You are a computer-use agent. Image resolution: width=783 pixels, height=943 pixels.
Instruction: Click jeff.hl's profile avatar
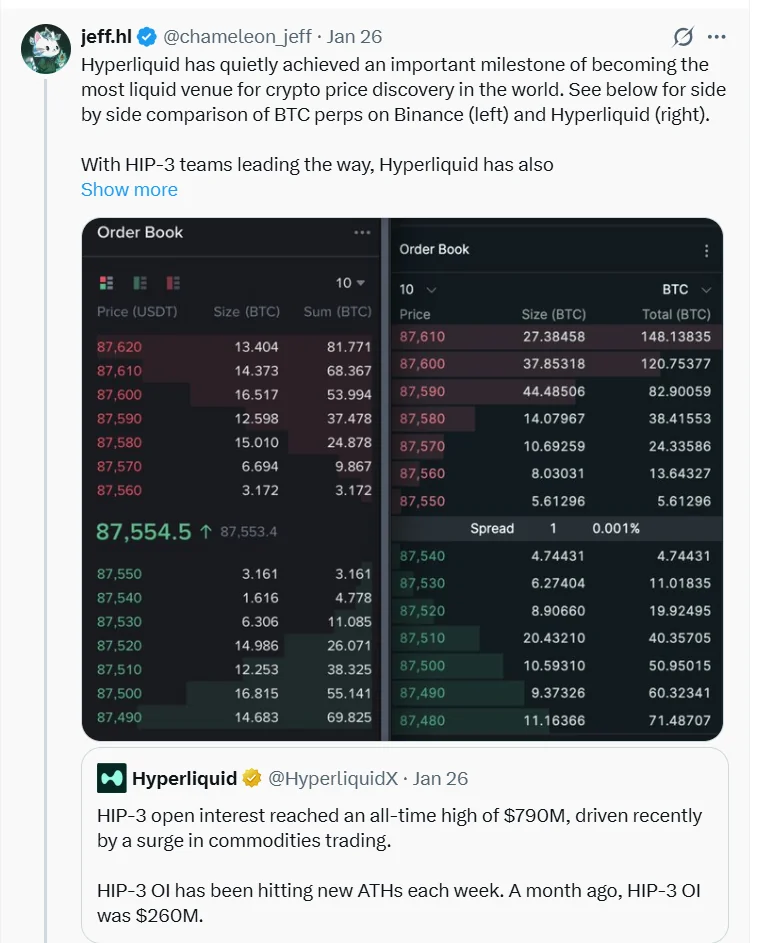tap(44, 44)
